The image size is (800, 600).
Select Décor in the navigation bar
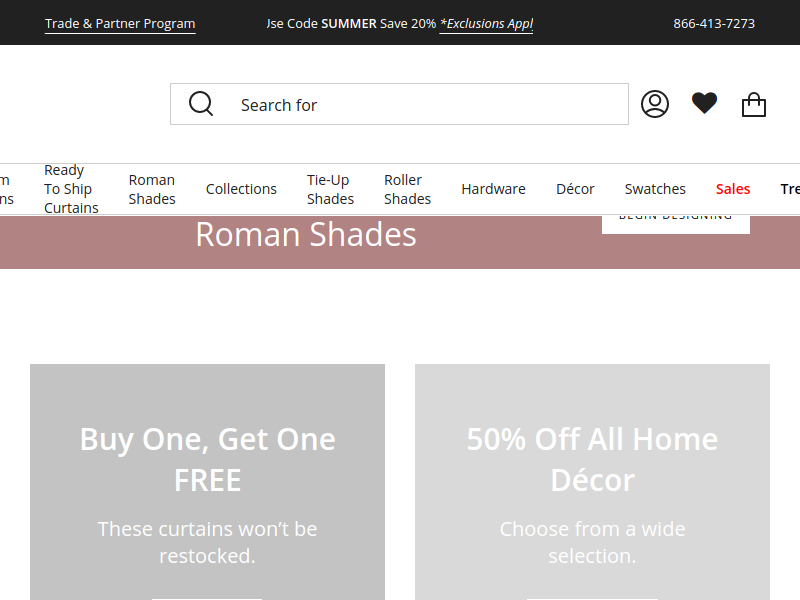(575, 189)
